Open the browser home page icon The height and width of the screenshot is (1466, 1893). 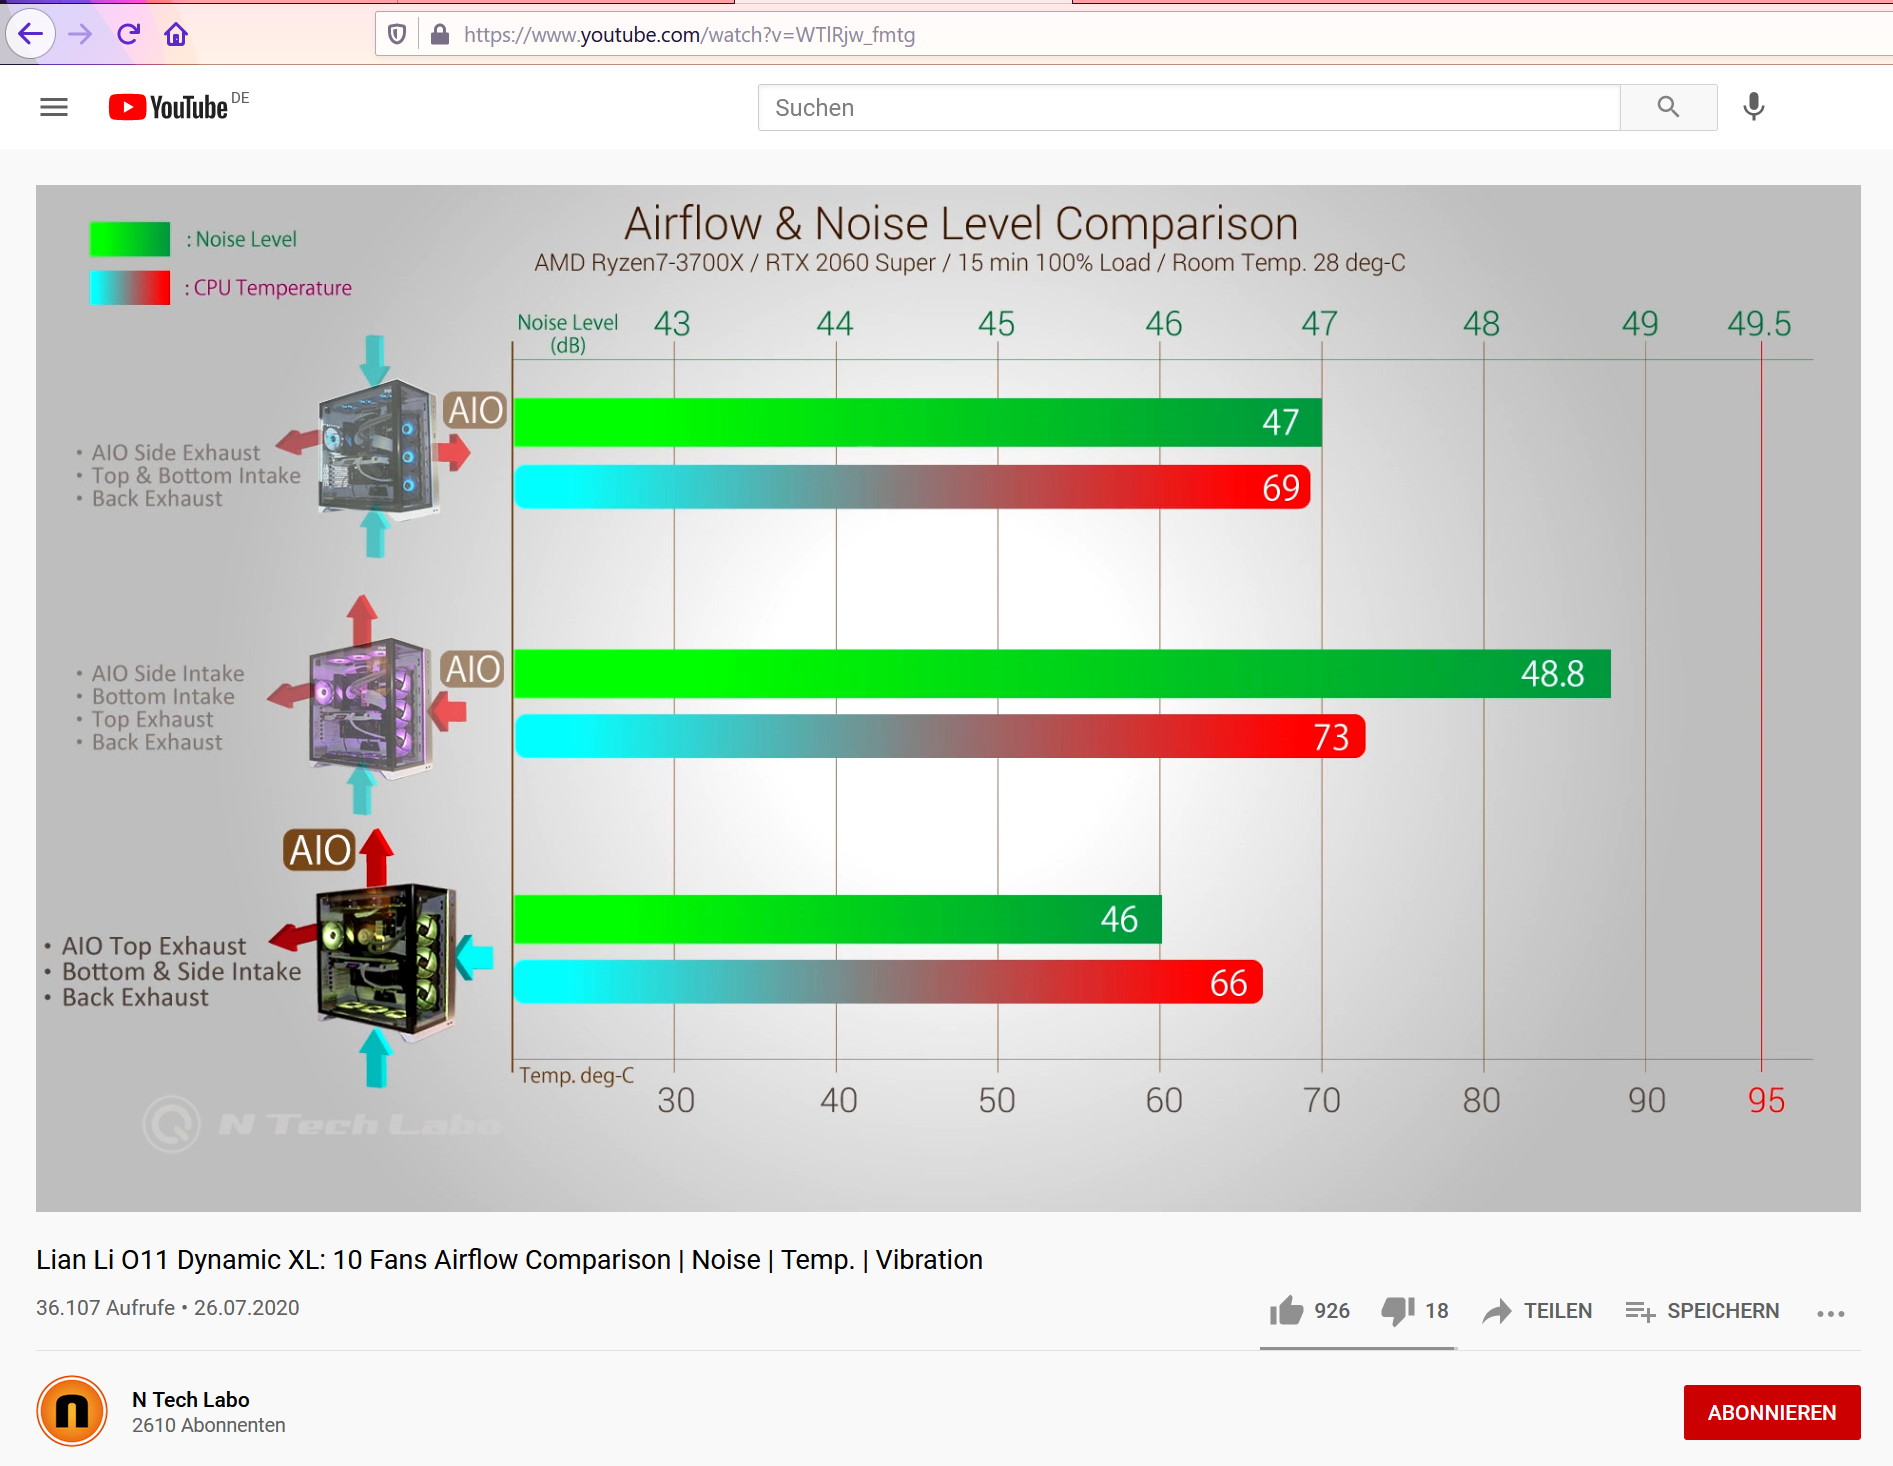176,35
